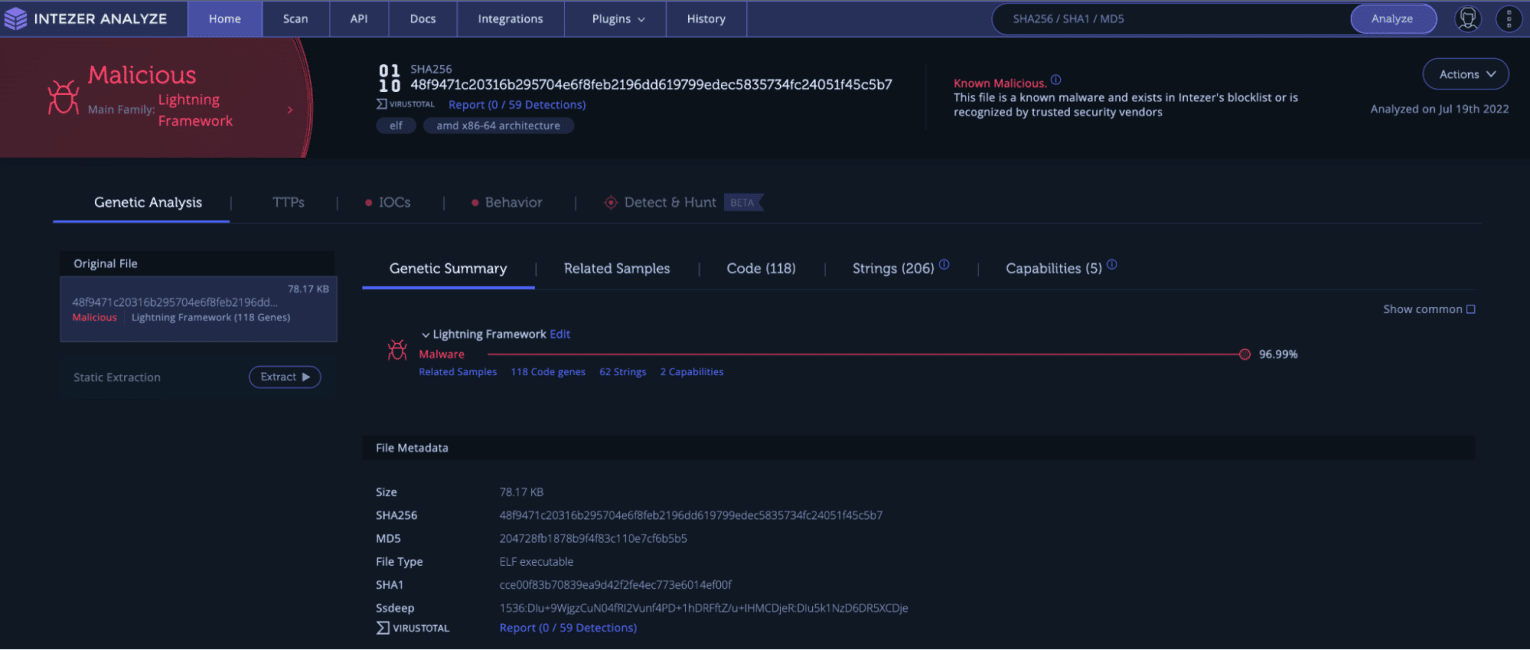Open File Metadata VirusTotal Report link
Screen dimensions: 1530x650
click(x=568, y=628)
